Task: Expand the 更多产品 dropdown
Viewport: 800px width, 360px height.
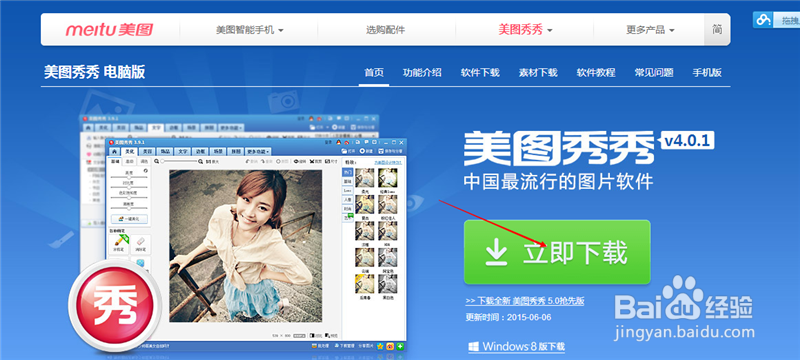Action: pyautogui.click(x=651, y=30)
